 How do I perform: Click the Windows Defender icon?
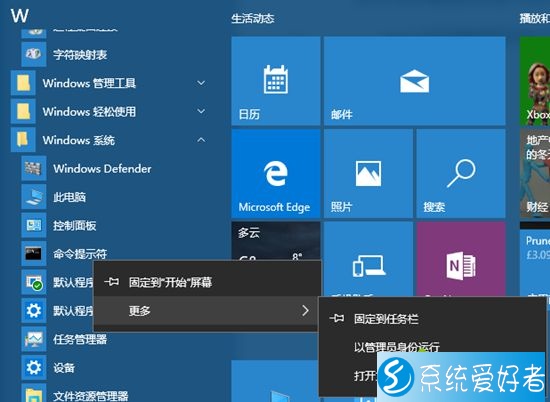(34, 168)
